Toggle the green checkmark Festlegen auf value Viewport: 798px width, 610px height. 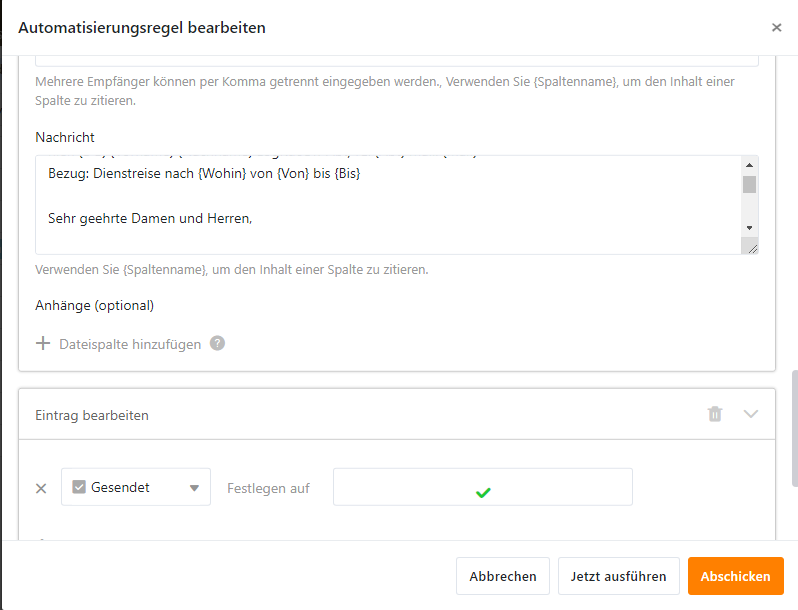pyautogui.click(x=483, y=492)
